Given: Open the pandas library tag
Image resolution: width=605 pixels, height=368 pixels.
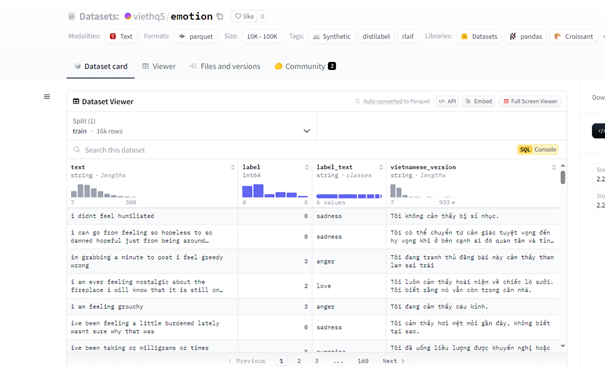Looking at the screenshot, I should tap(526, 36).
